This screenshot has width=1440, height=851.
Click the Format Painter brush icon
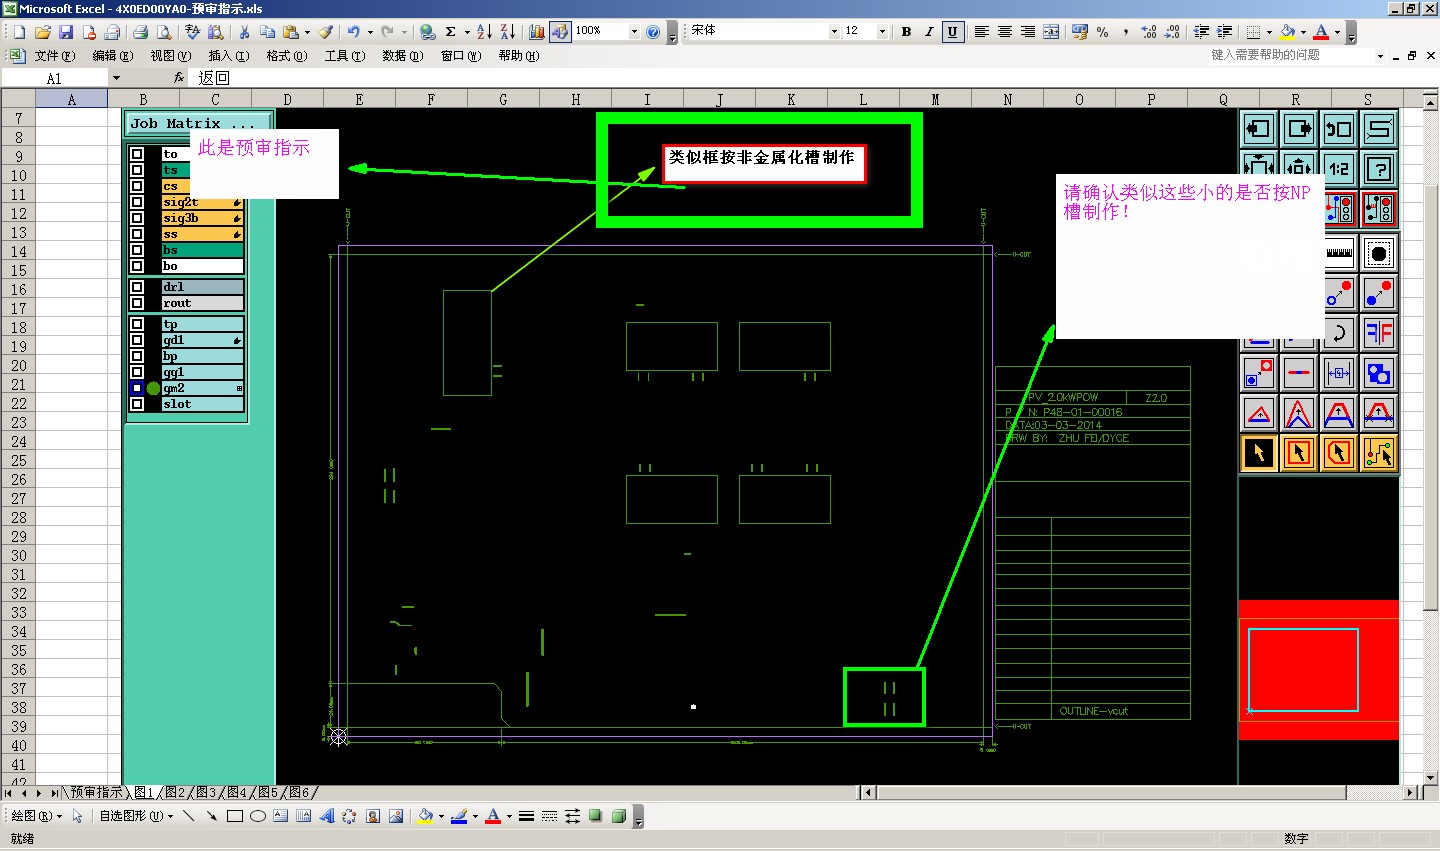326,32
